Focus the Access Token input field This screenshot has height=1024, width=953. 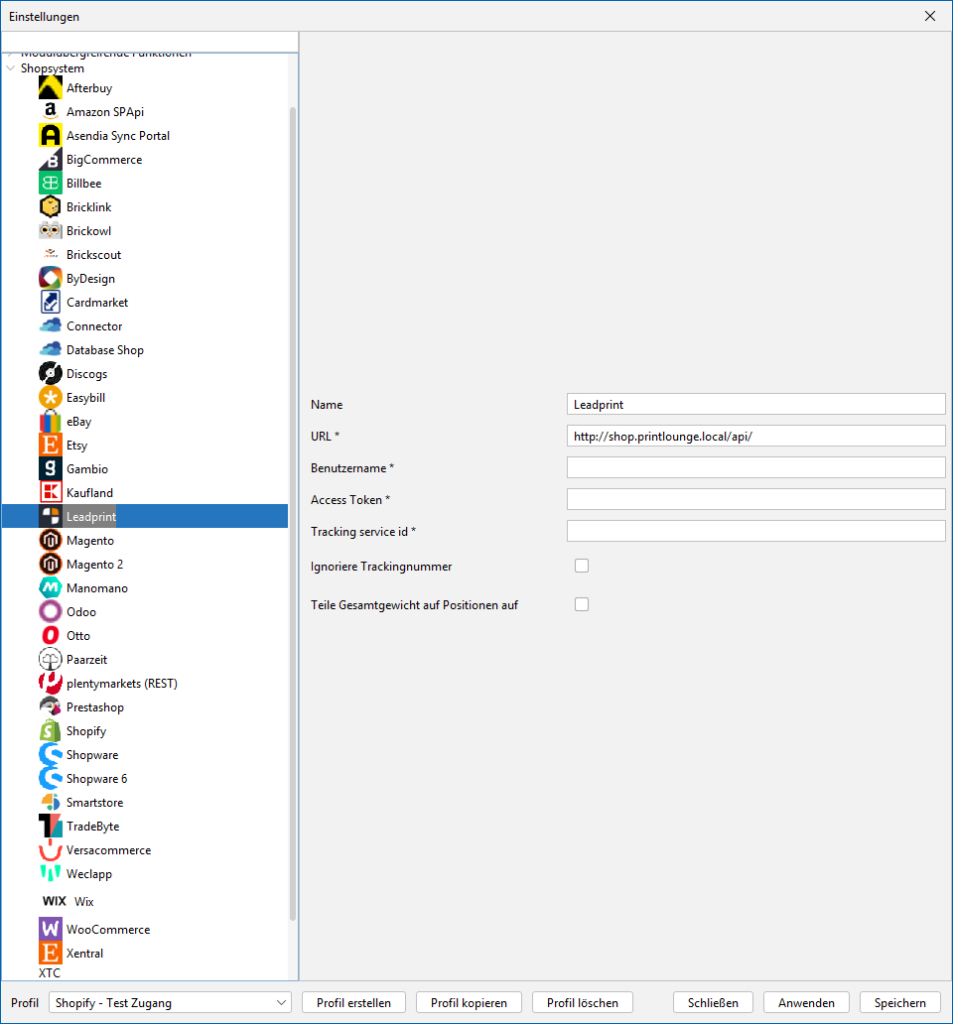(755, 499)
